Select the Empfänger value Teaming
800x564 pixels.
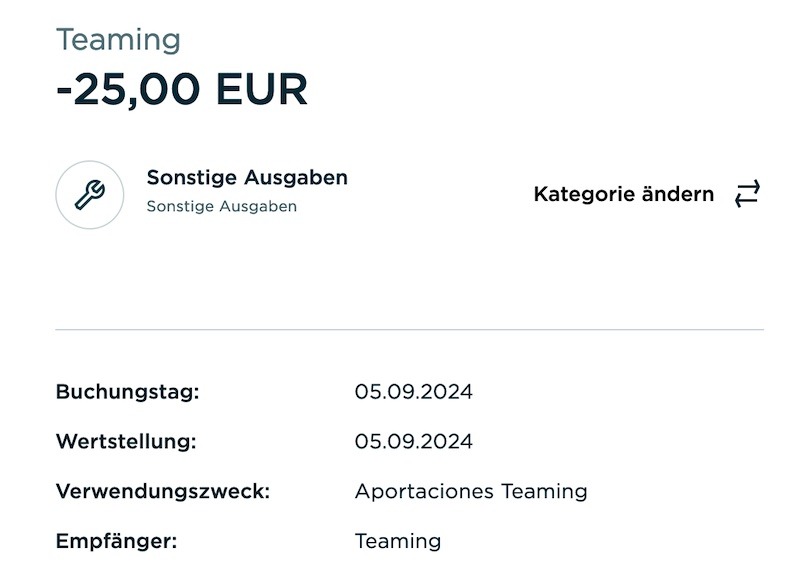point(398,542)
